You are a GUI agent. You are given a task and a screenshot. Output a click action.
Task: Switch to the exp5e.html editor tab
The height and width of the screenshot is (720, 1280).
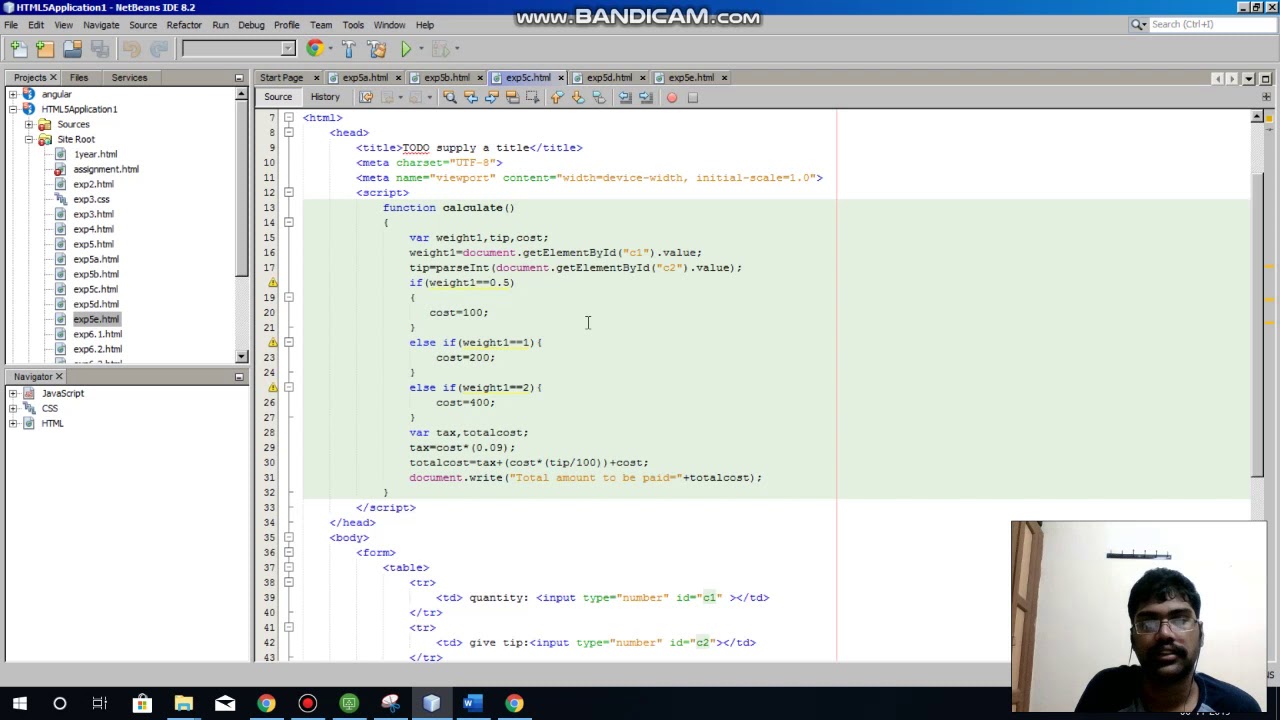(x=691, y=78)
